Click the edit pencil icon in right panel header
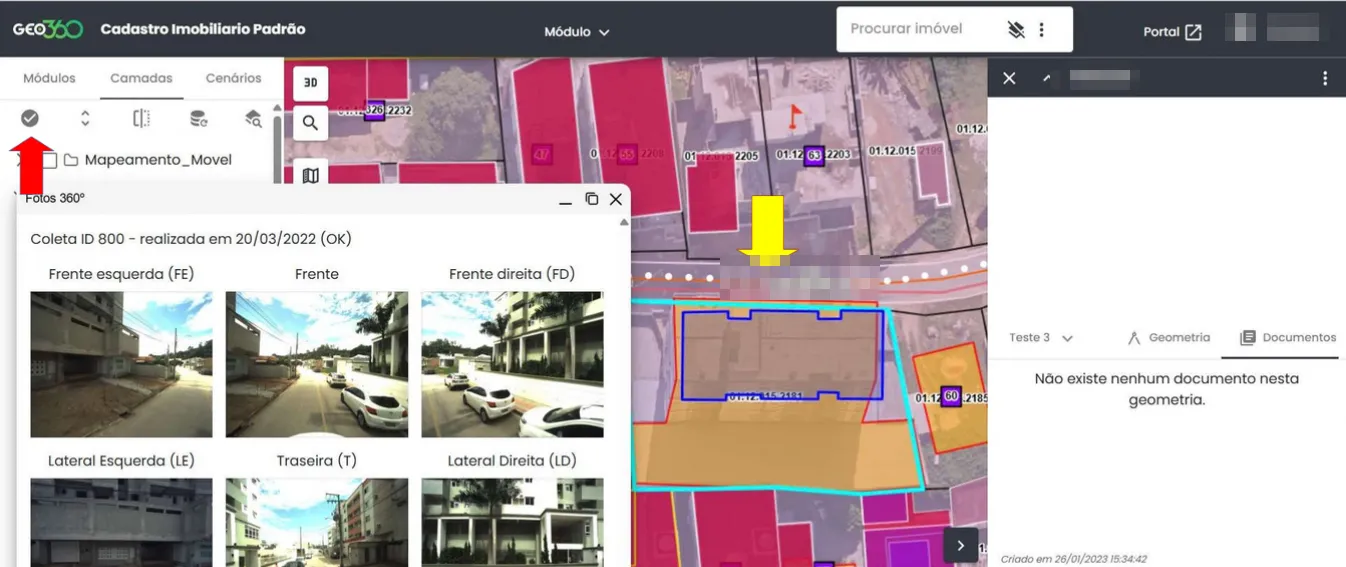 coord(1046,77)
